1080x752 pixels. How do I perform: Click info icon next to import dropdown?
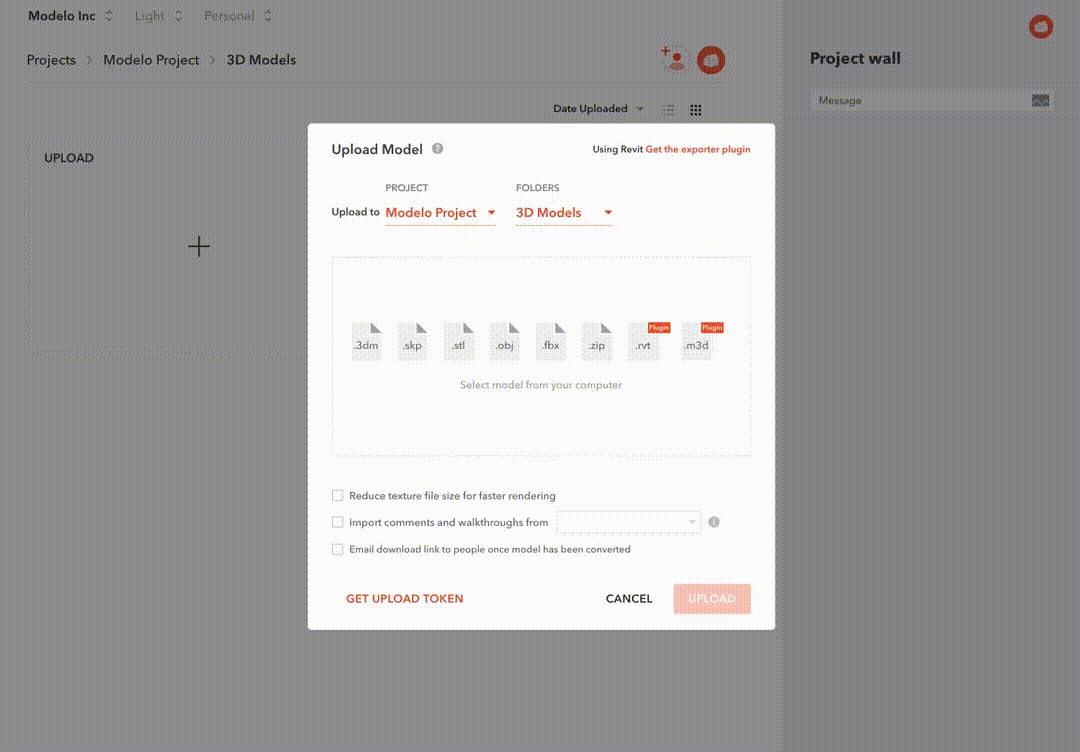click(714, 522)
